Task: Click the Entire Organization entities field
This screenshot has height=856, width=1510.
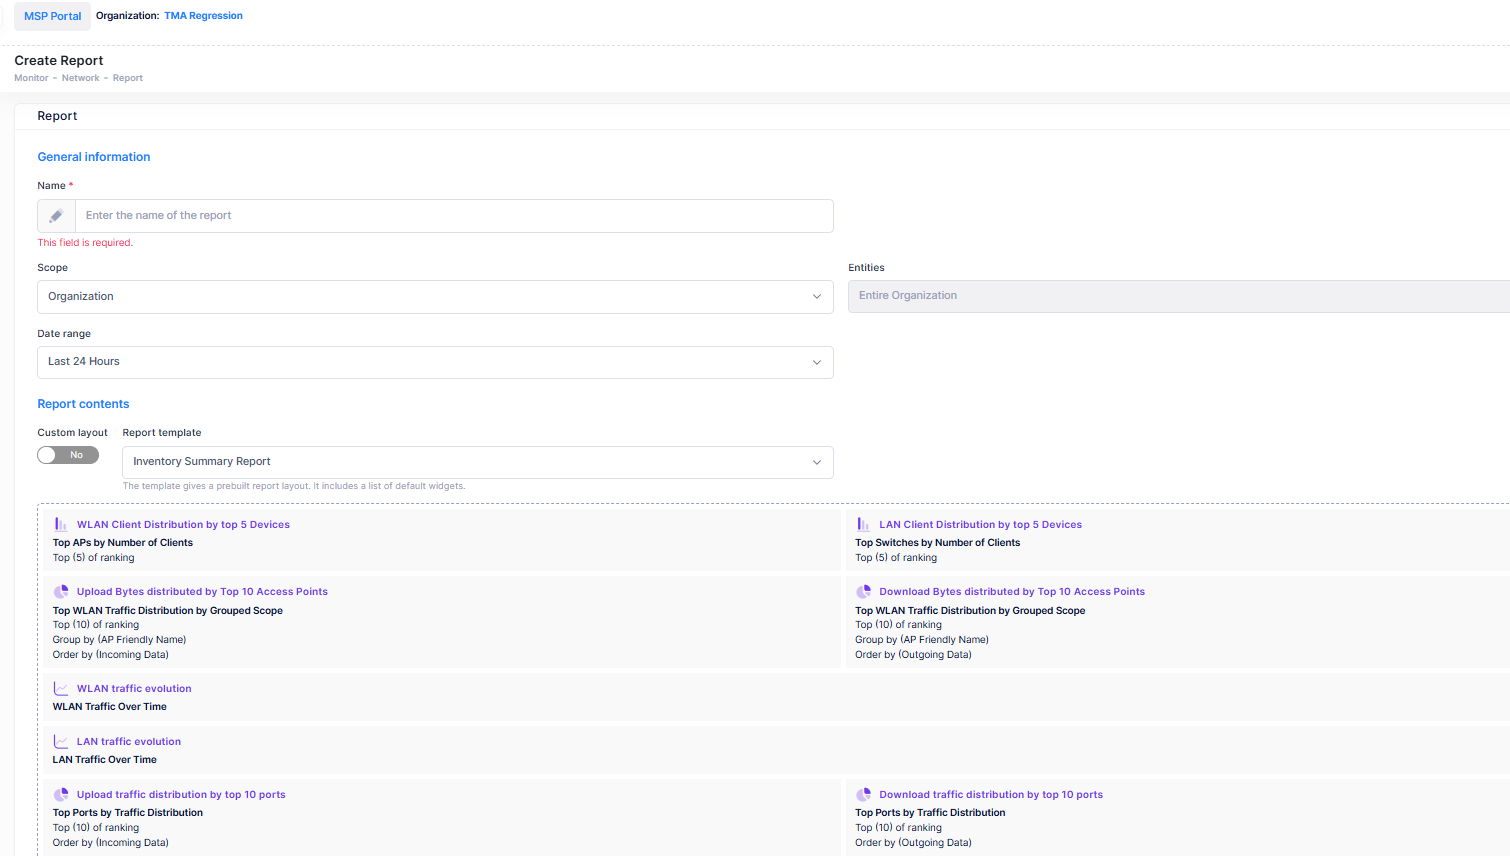Action: click(1100, 295)
